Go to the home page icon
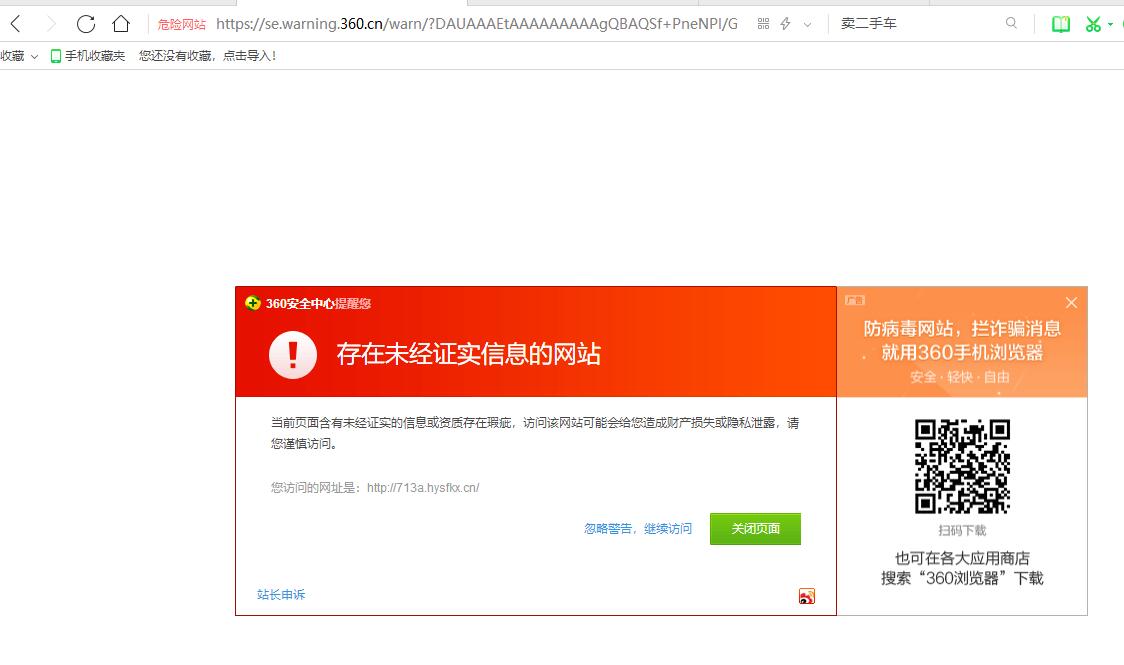1124x665 pixels. (x=121, y=24)
